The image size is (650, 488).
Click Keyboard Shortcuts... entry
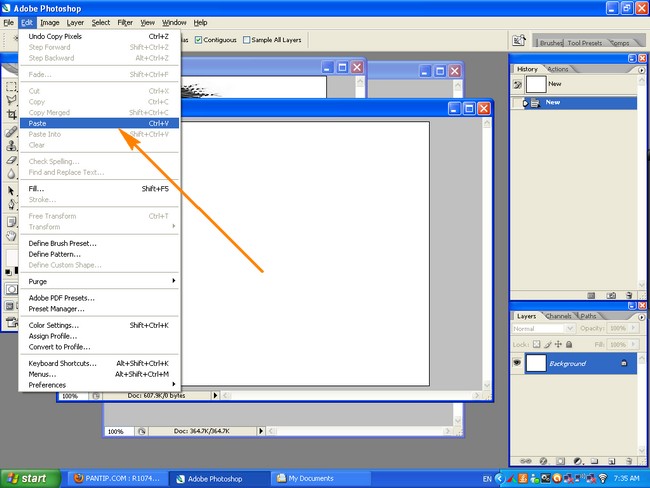click(x=99, y=363)
